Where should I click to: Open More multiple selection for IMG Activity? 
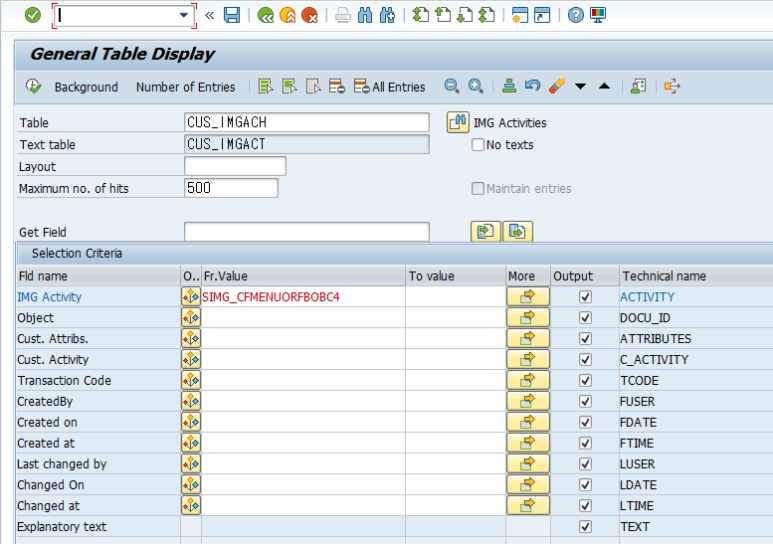pos(527,297)
